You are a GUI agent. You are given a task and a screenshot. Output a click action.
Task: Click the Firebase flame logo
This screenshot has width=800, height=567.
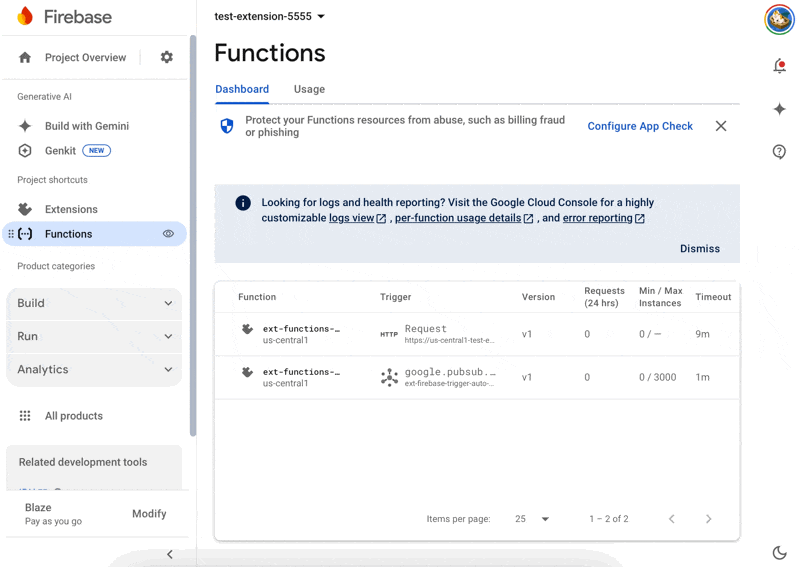(x=25, y=16)
